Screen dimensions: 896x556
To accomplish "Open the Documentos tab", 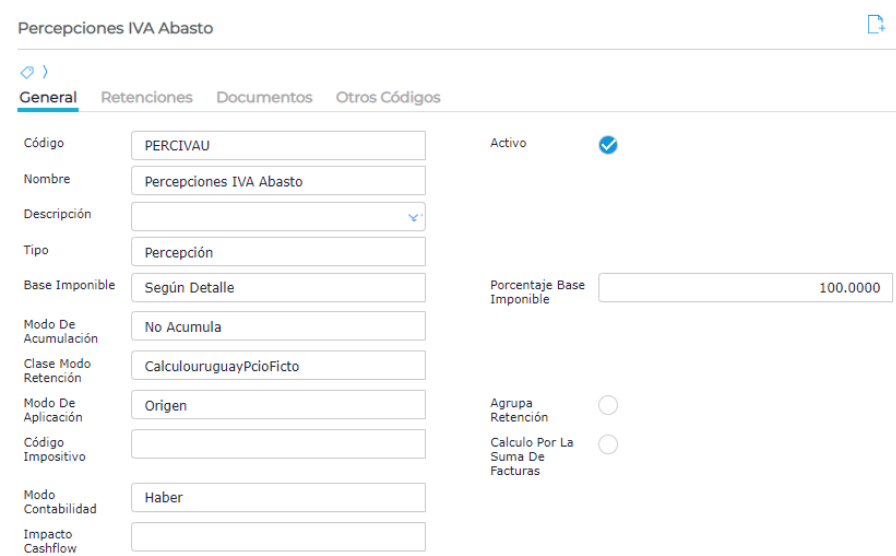I will pyautogui.click(x=264, y=97).
